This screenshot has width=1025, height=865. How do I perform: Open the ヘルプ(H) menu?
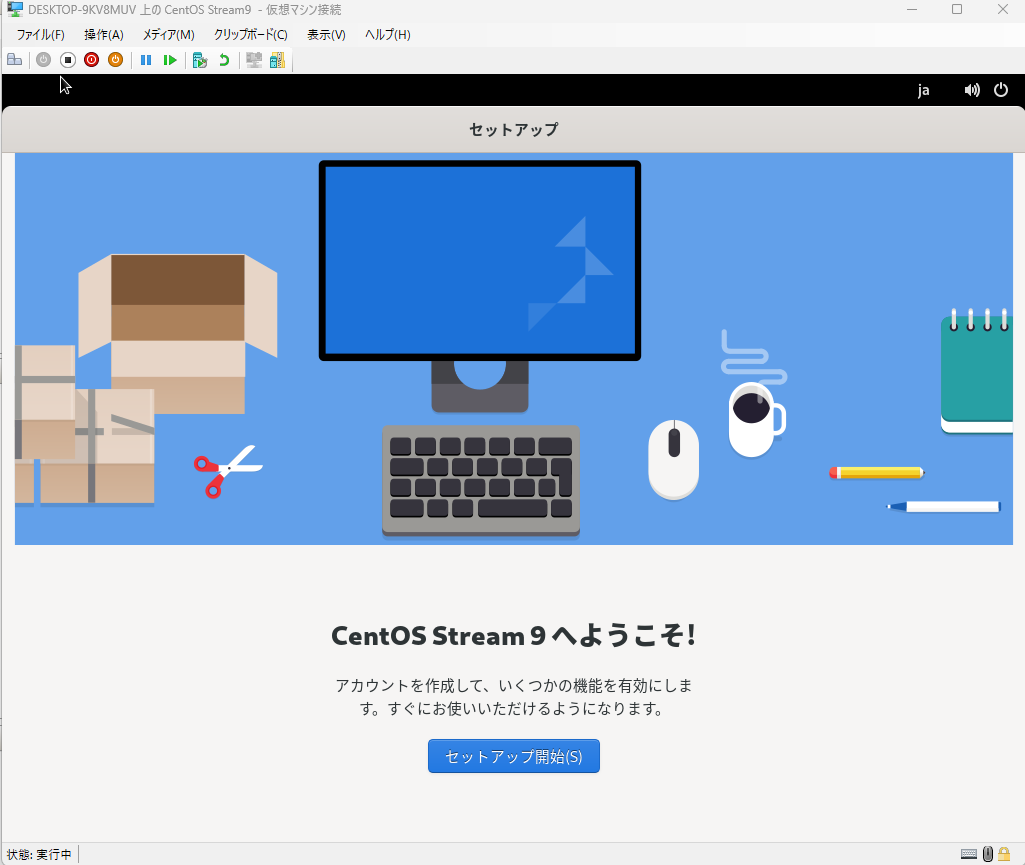click(387, 35)
